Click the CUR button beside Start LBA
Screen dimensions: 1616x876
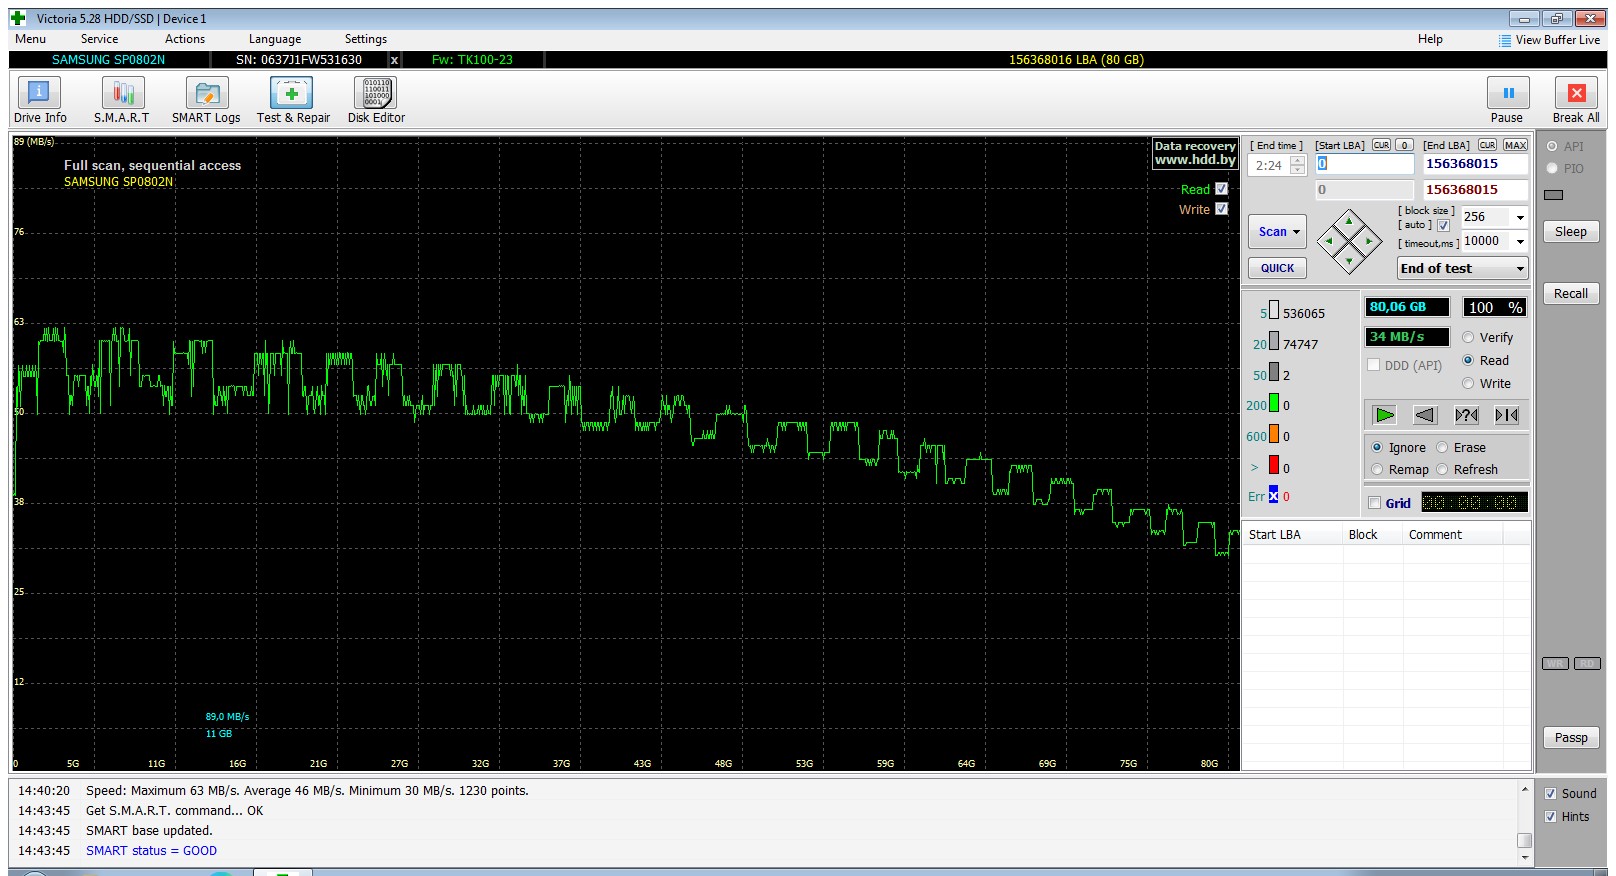(x=1381, y=145)
